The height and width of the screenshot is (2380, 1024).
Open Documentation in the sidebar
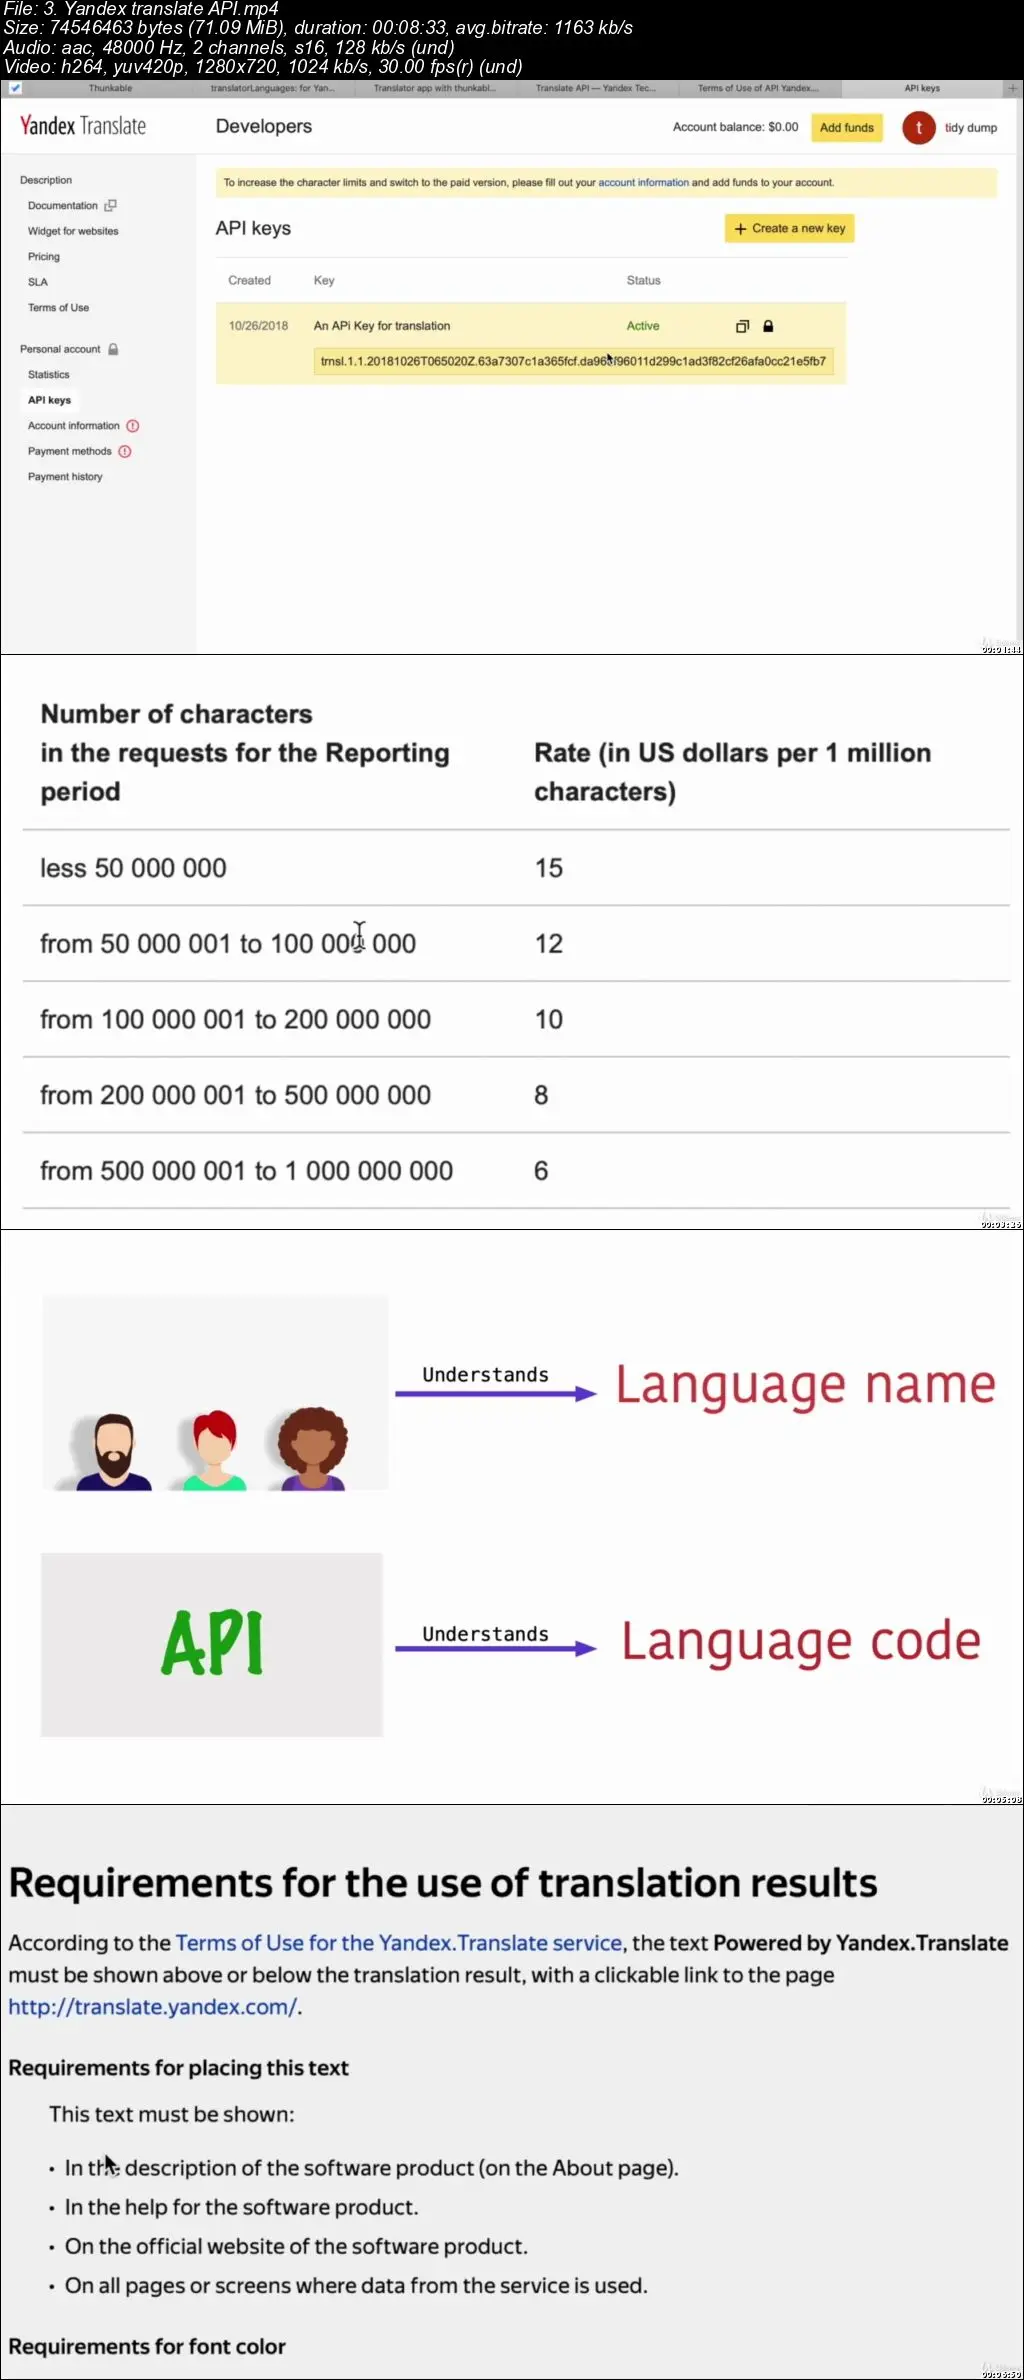click(63, 206)
